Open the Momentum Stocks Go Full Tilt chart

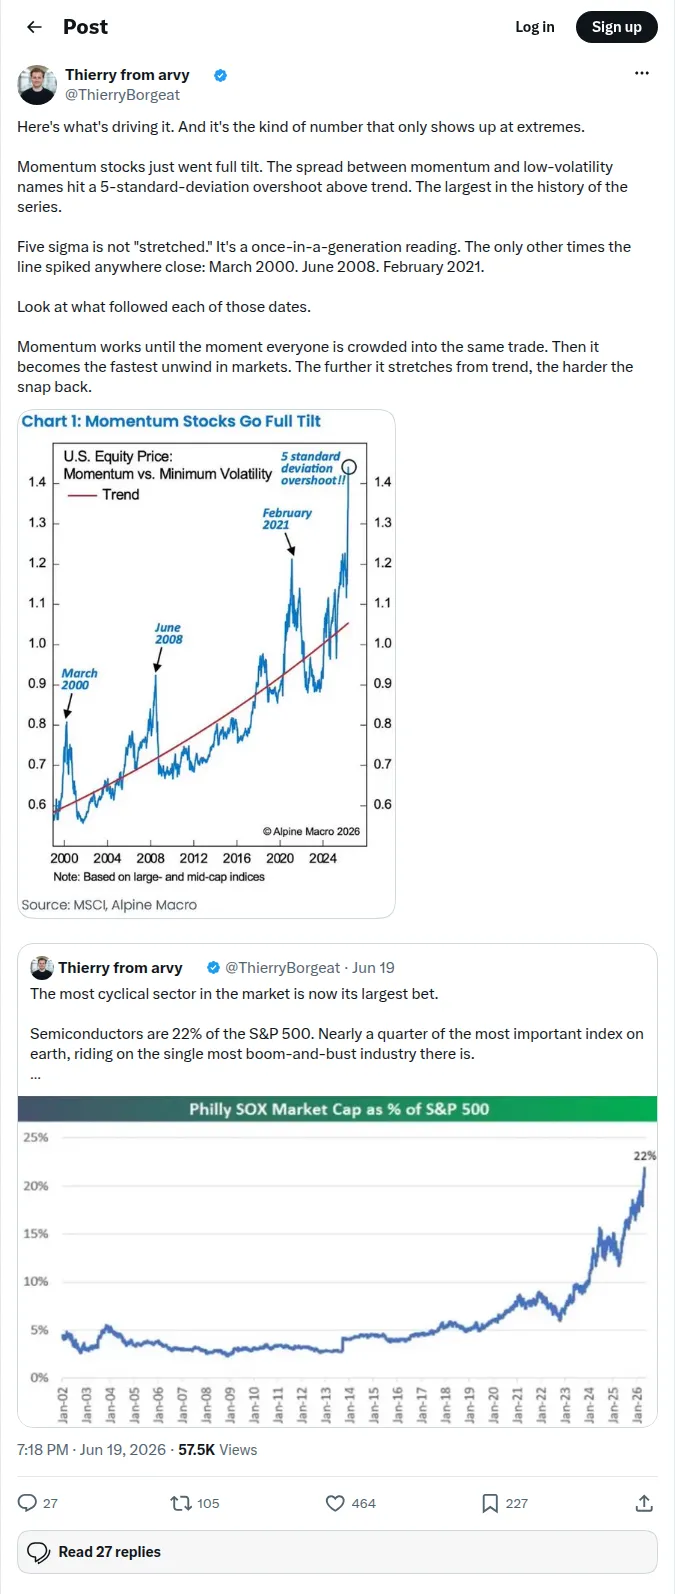click(x=207, y=664)
